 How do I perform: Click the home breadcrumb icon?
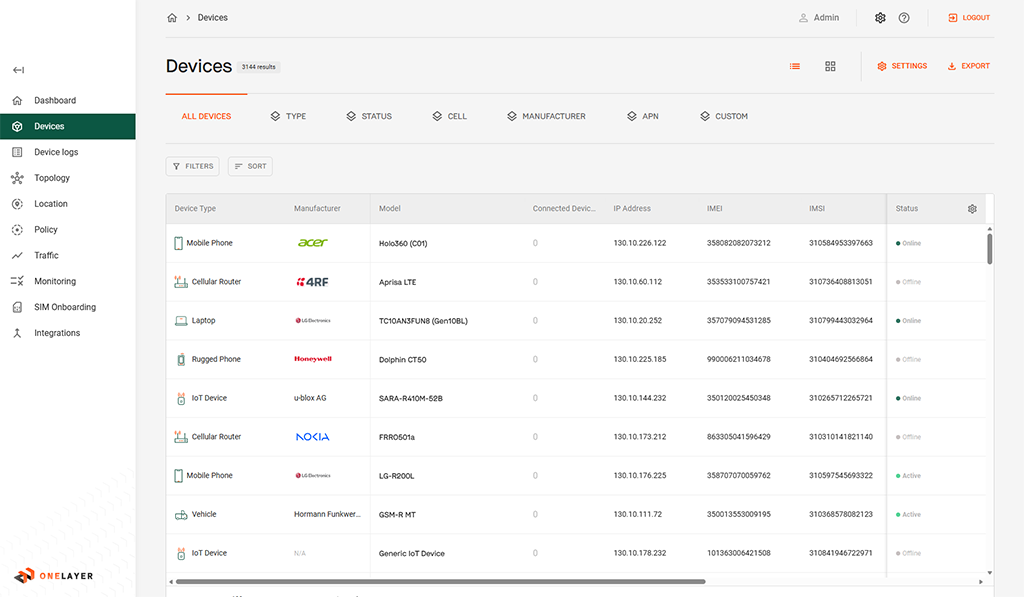click(172, 18)
